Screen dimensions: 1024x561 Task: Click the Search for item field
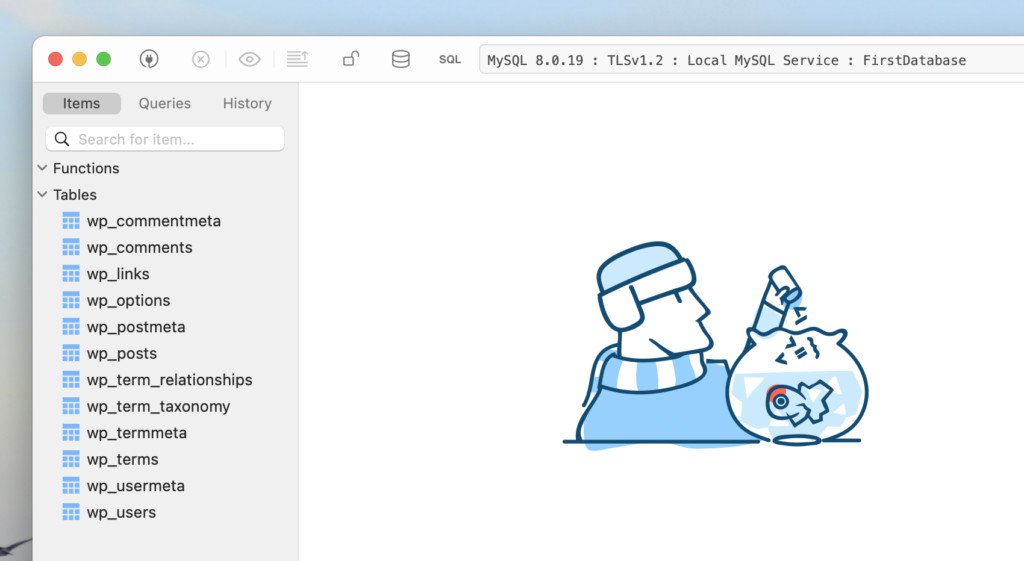click(x=165, y=139)
